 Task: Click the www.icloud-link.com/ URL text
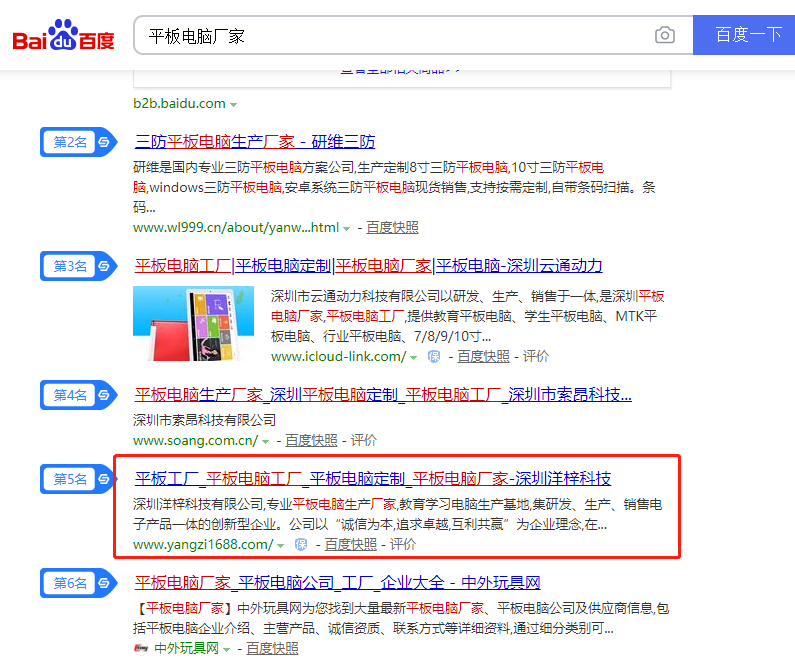click(x=339, y=356)
